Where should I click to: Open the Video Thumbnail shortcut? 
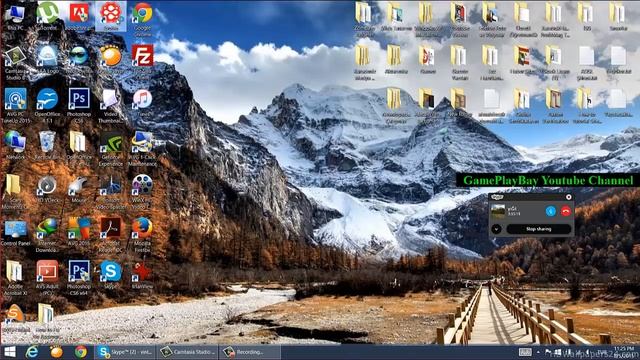pyautogui.click(x=111, y=105)
